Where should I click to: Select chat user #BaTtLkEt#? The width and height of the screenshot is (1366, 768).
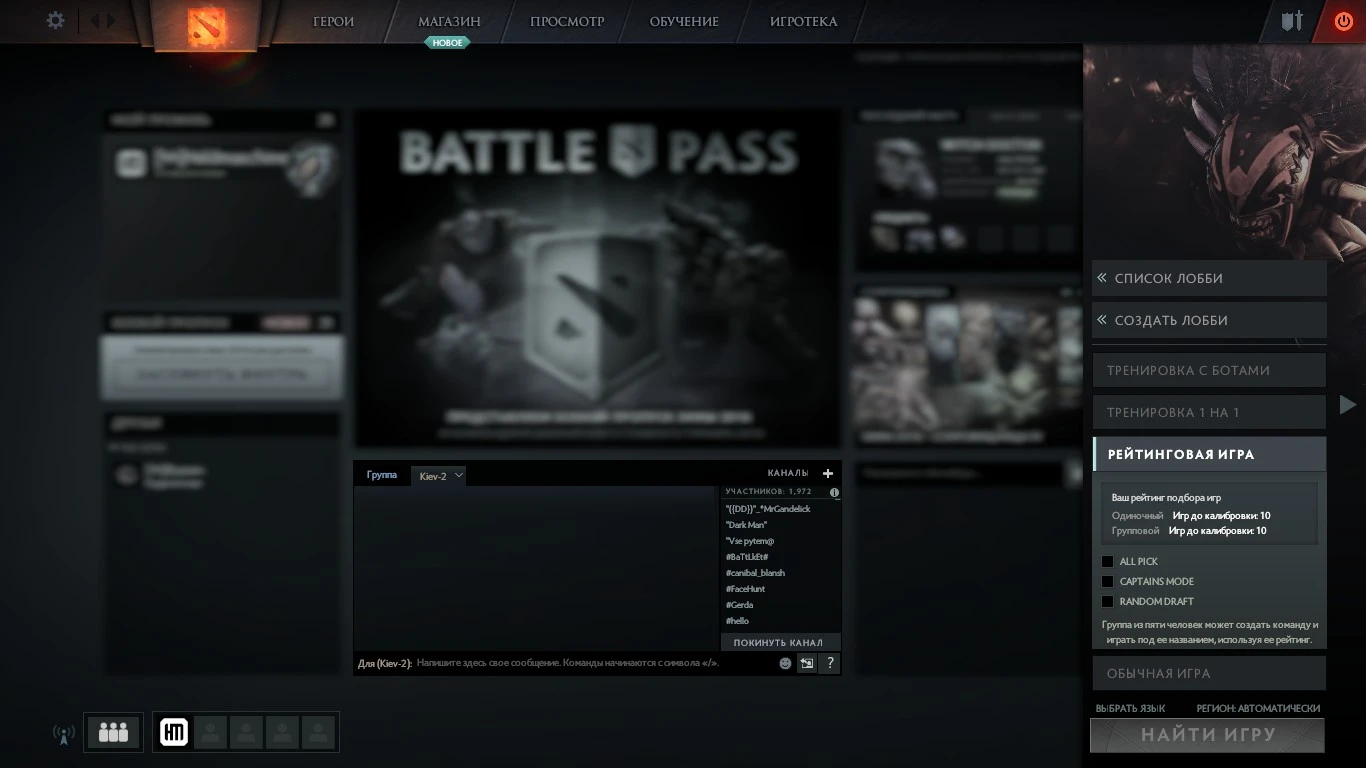pyautogui.click(x=747, y=557)
